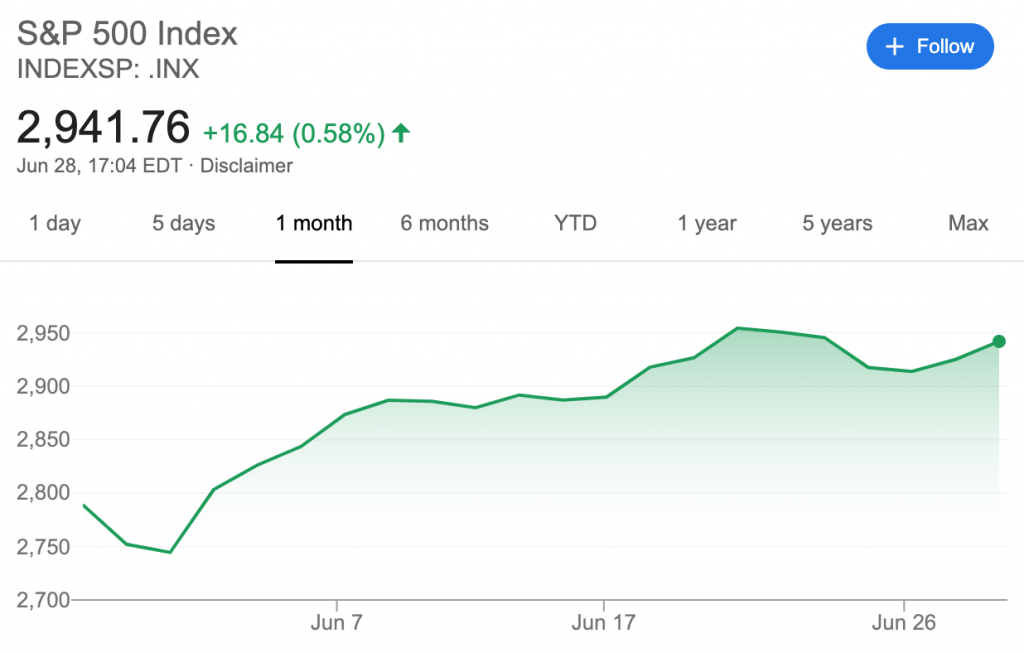Click the S&P 500 Index title
Viewport: 1024px width, 653px height.
pos(127,34)
